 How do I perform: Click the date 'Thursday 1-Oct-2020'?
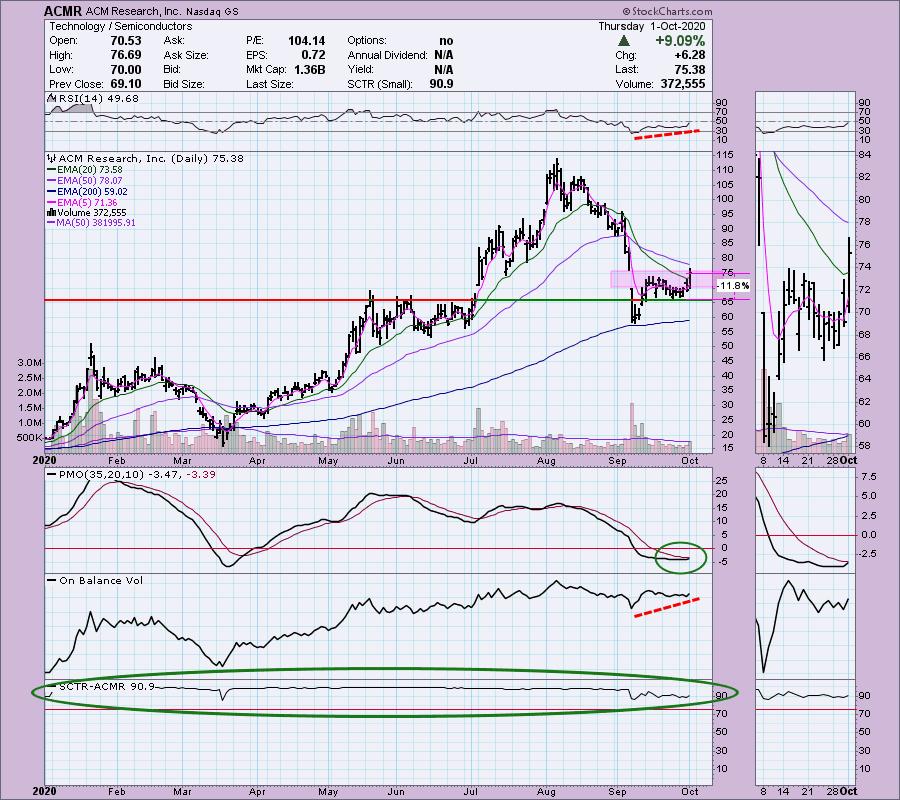point(651,26)
